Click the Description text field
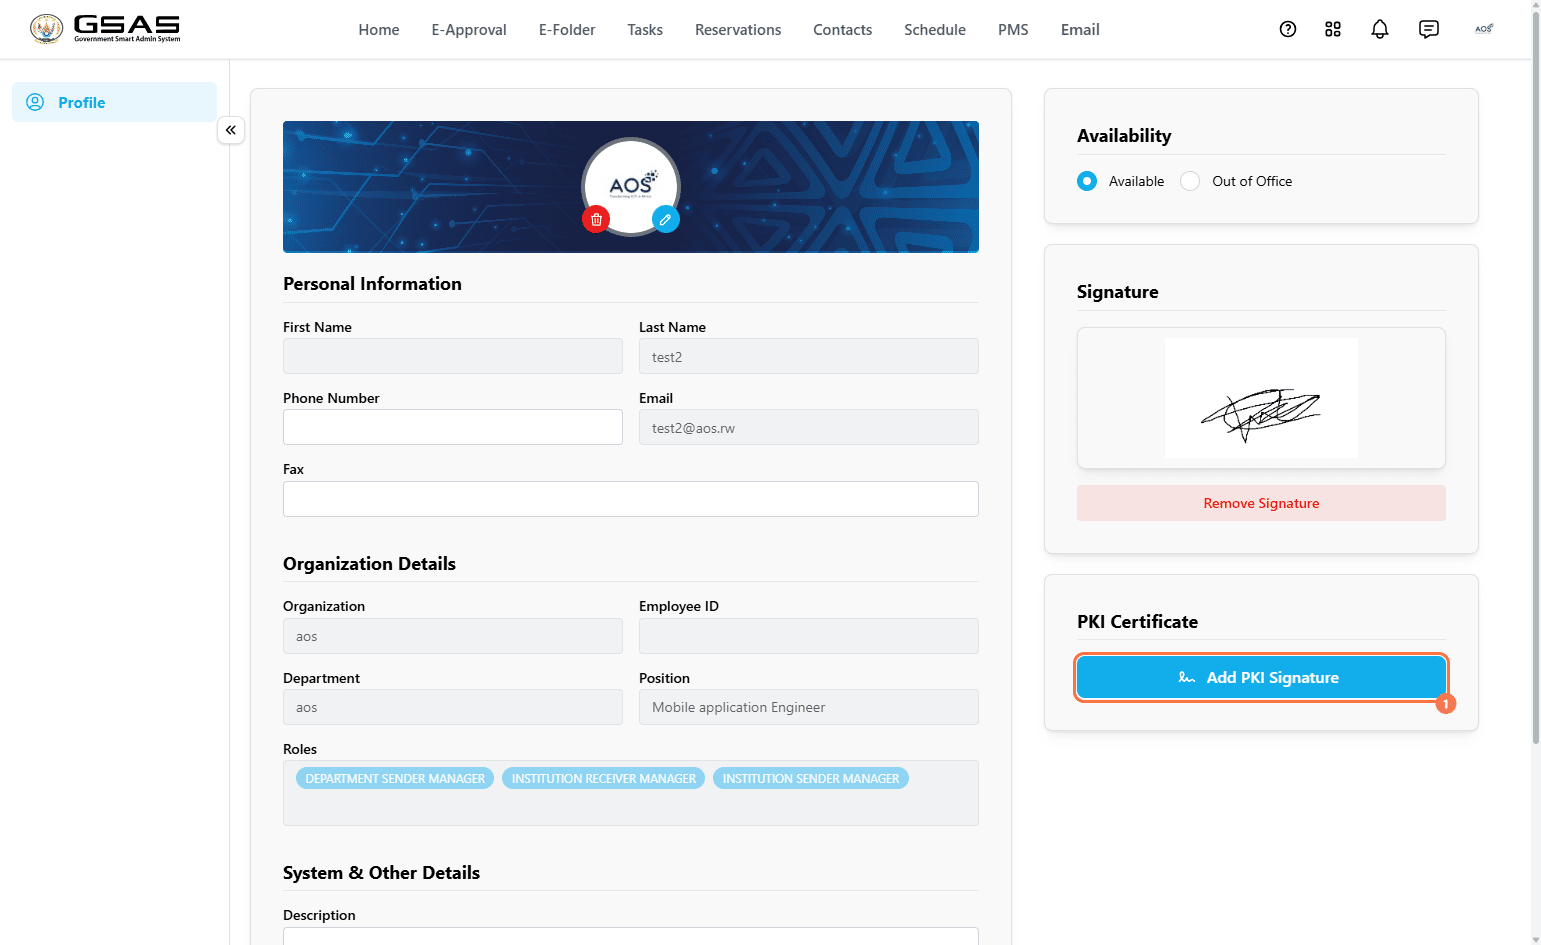 [631, 936]
